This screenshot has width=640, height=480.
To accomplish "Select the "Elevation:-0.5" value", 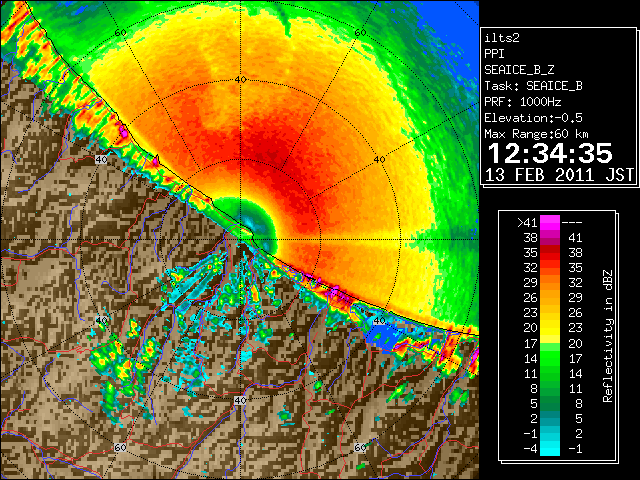I will [533, 118].
